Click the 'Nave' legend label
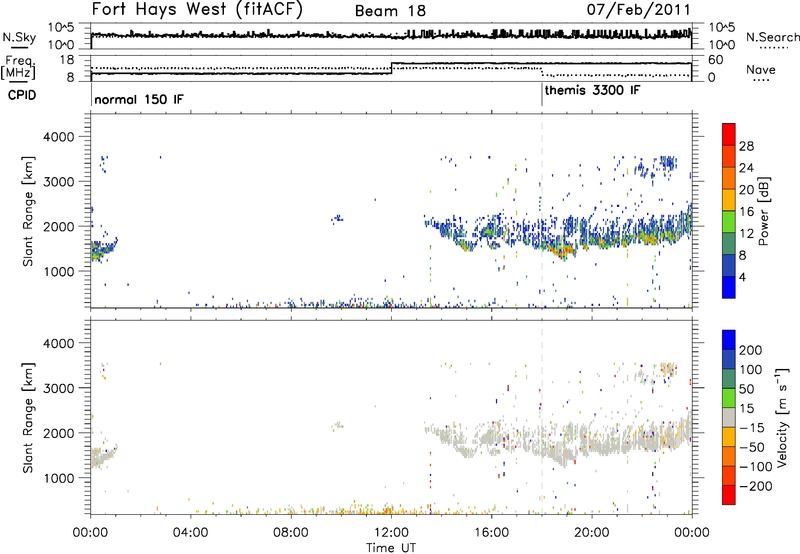 point(761,69)
